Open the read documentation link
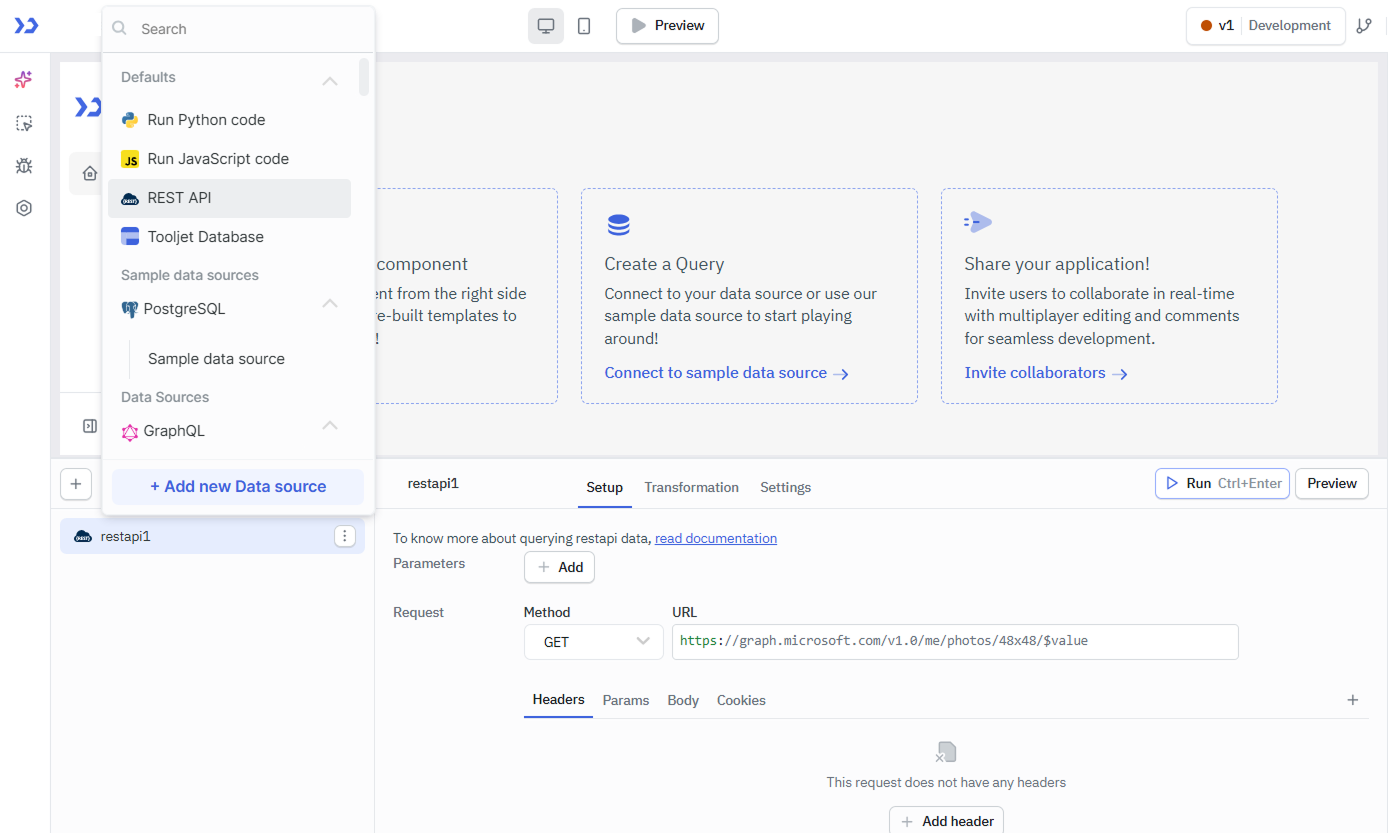 tap(715, 538)
